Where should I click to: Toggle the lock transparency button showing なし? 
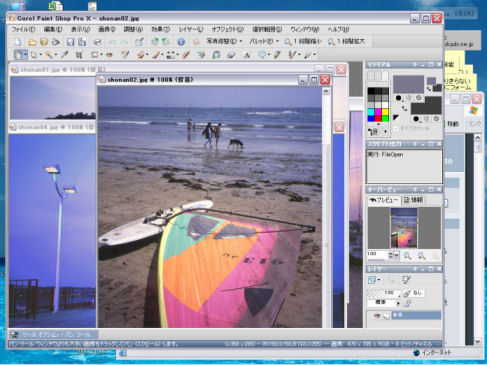coord(413,293)
